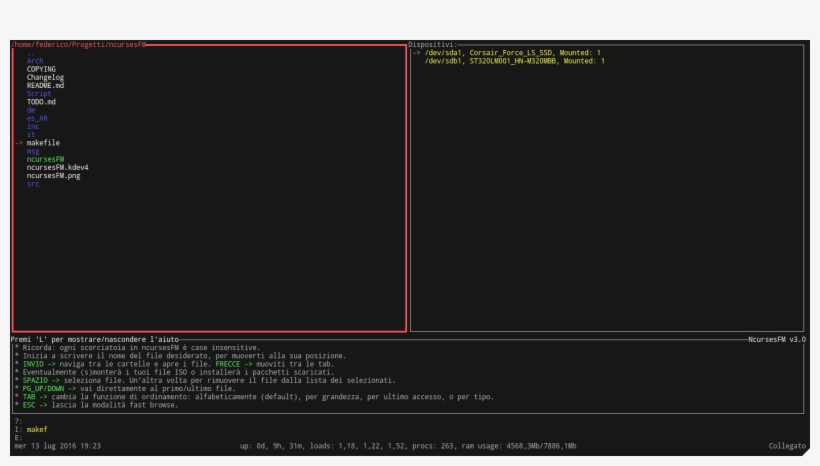
Task: Select the green ncursesFM executable
Action: (45, 159)
